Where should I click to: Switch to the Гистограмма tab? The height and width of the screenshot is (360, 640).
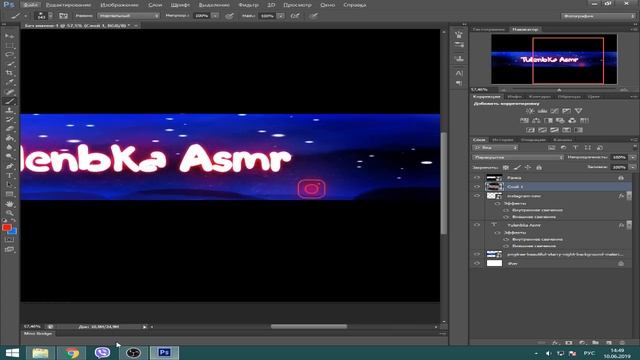[489, 29]
